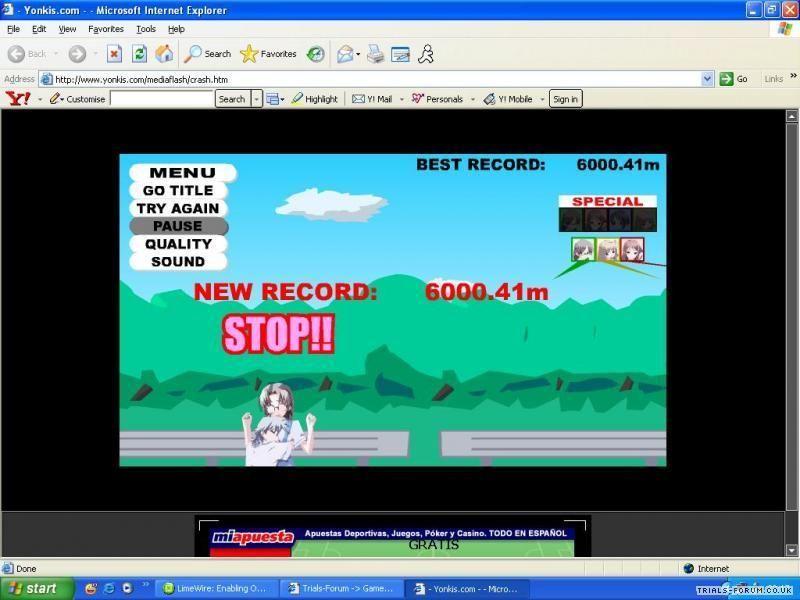Expand the Links toolbar chevron
The image size is (800, 600).
(793, 76)
